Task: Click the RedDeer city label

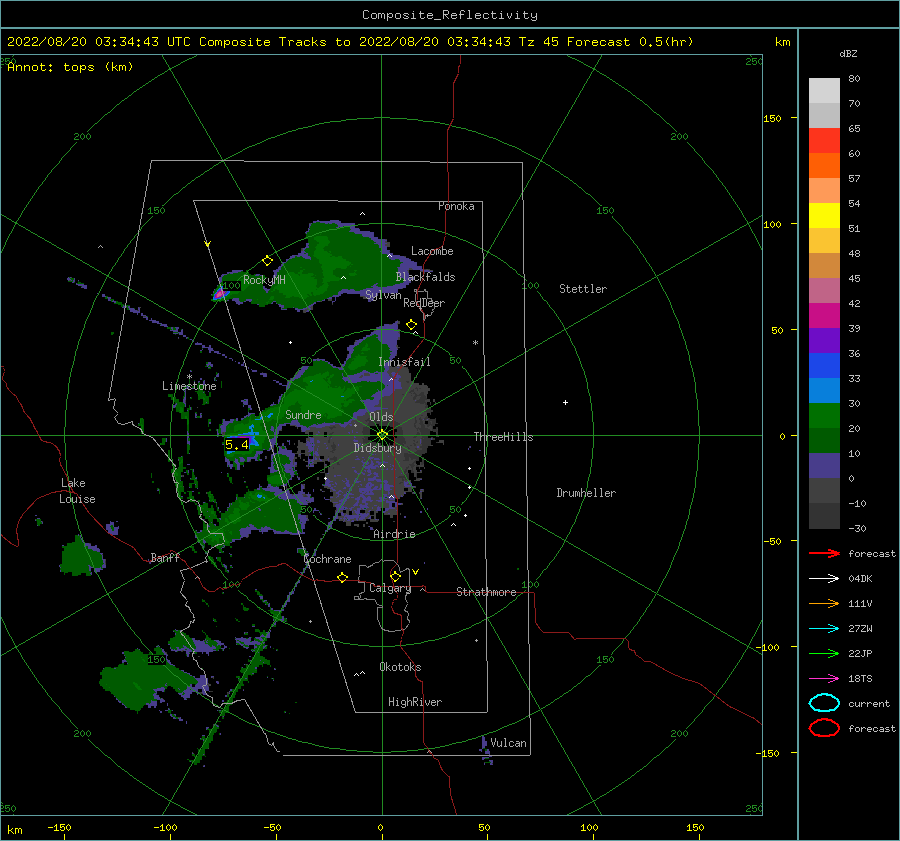Action: 424,303
